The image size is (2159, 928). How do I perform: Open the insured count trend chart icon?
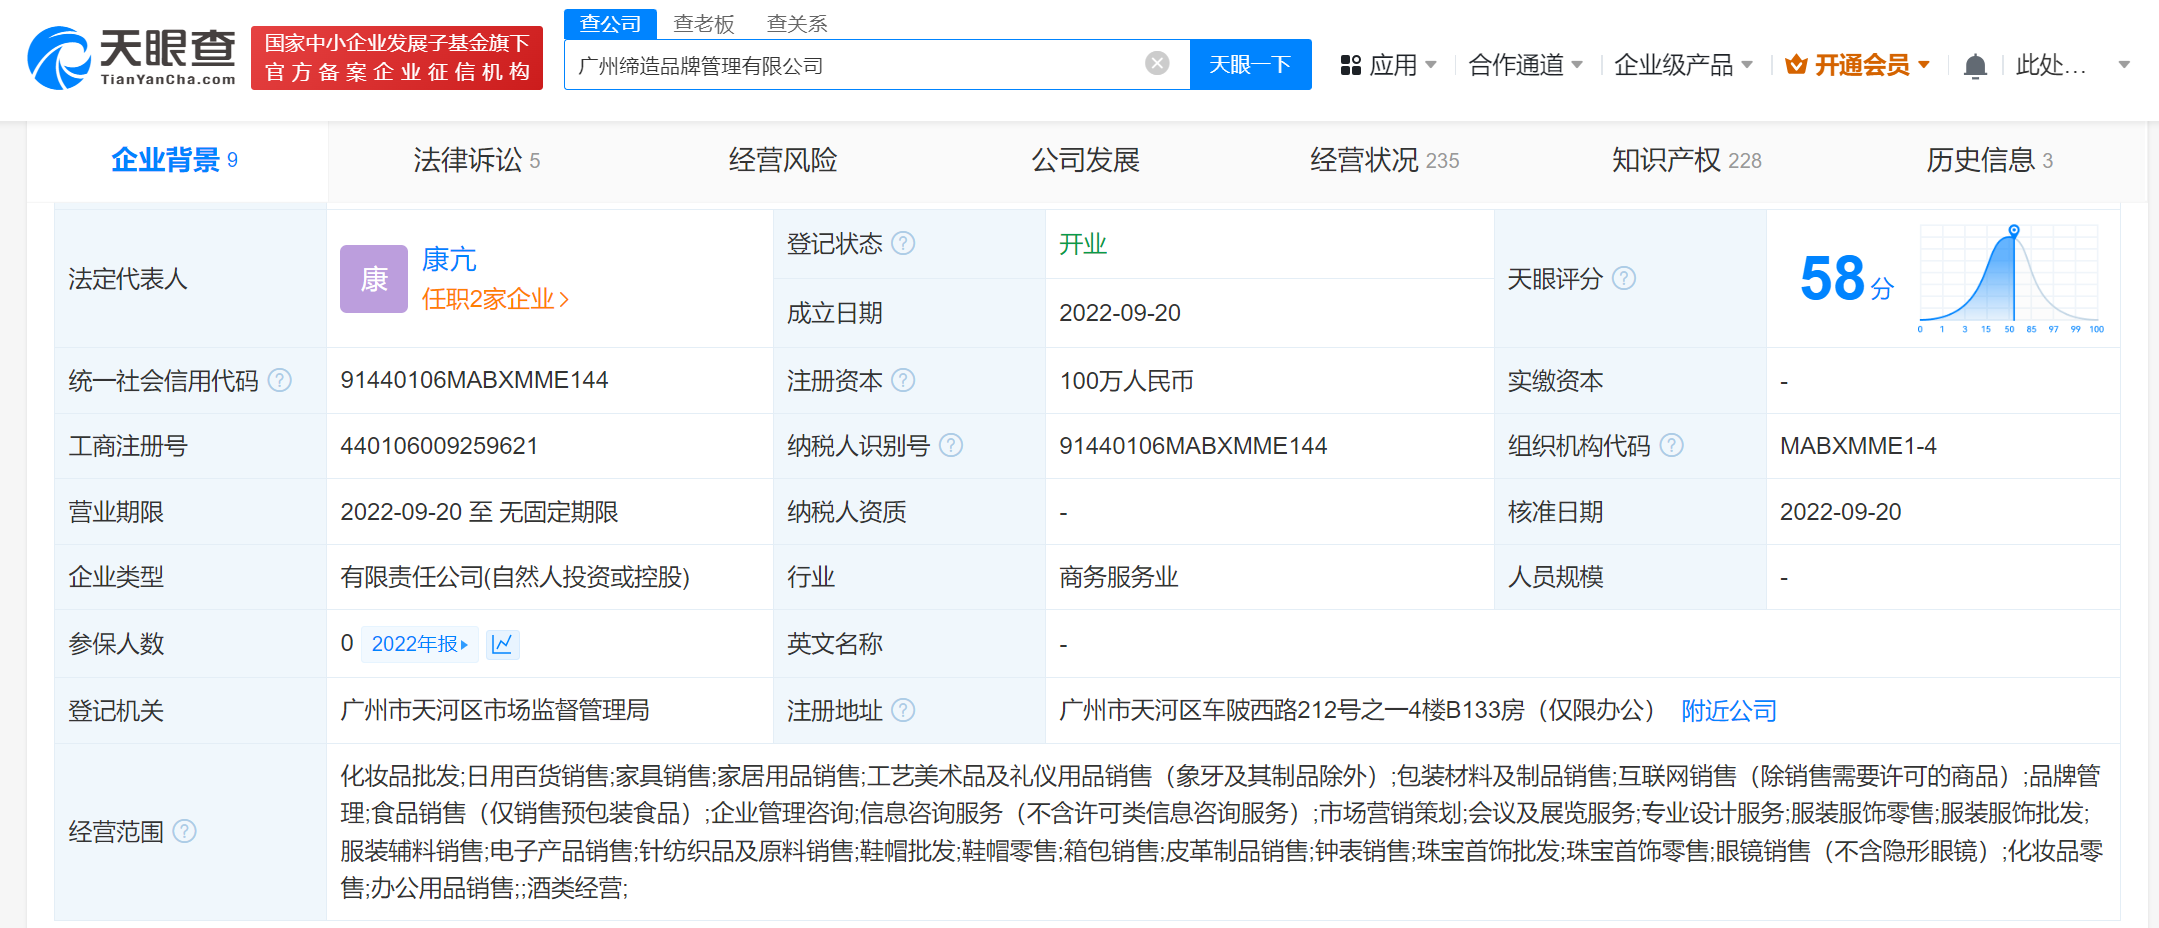click(x=502, y=644)
